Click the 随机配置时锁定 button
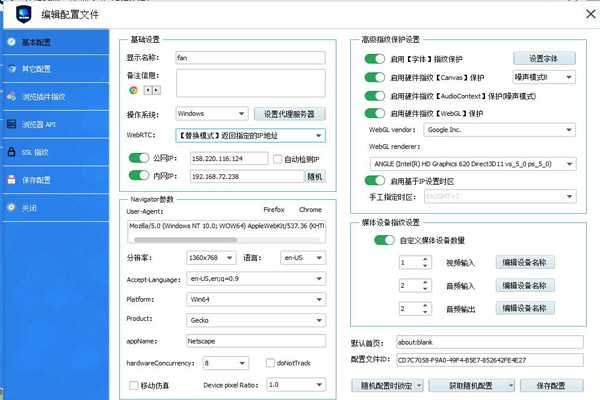The width and height of the screenshot is (600, 400). pyautogui.click(x=387, y=385)
